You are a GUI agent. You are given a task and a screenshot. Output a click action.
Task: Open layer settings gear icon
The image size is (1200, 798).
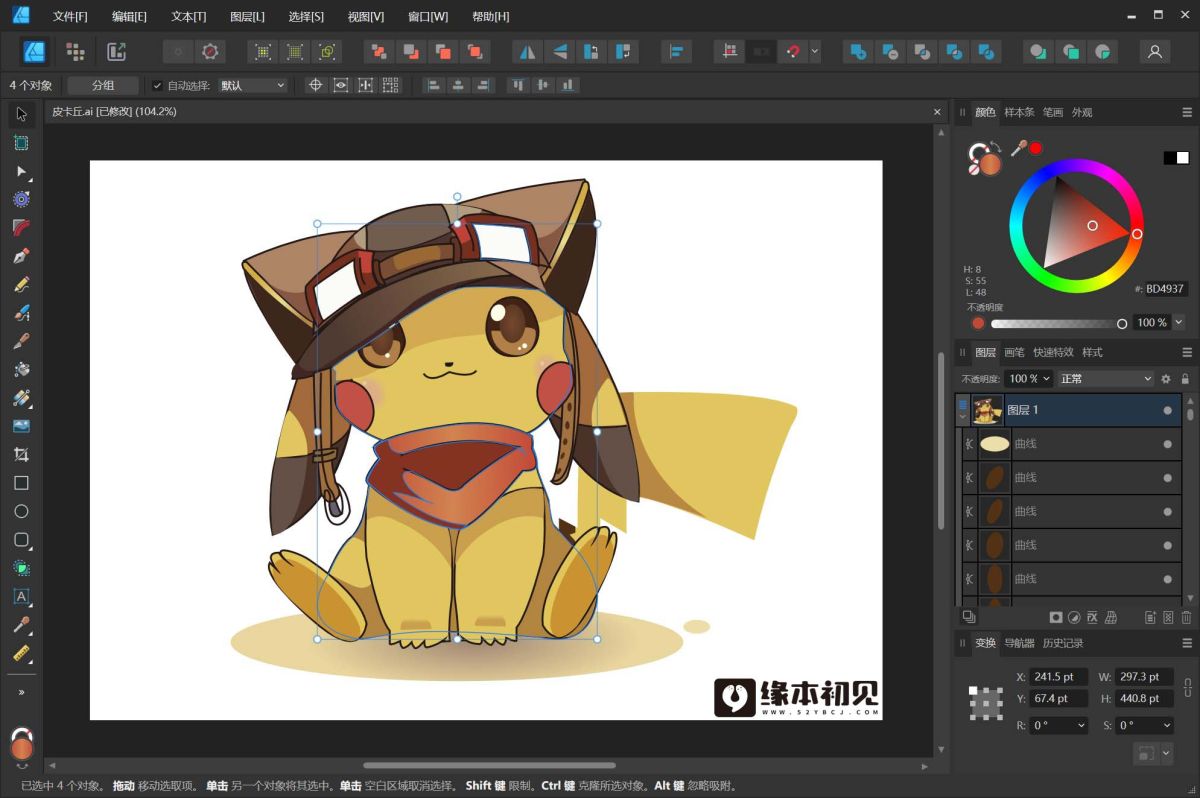tap(1165, 379)
